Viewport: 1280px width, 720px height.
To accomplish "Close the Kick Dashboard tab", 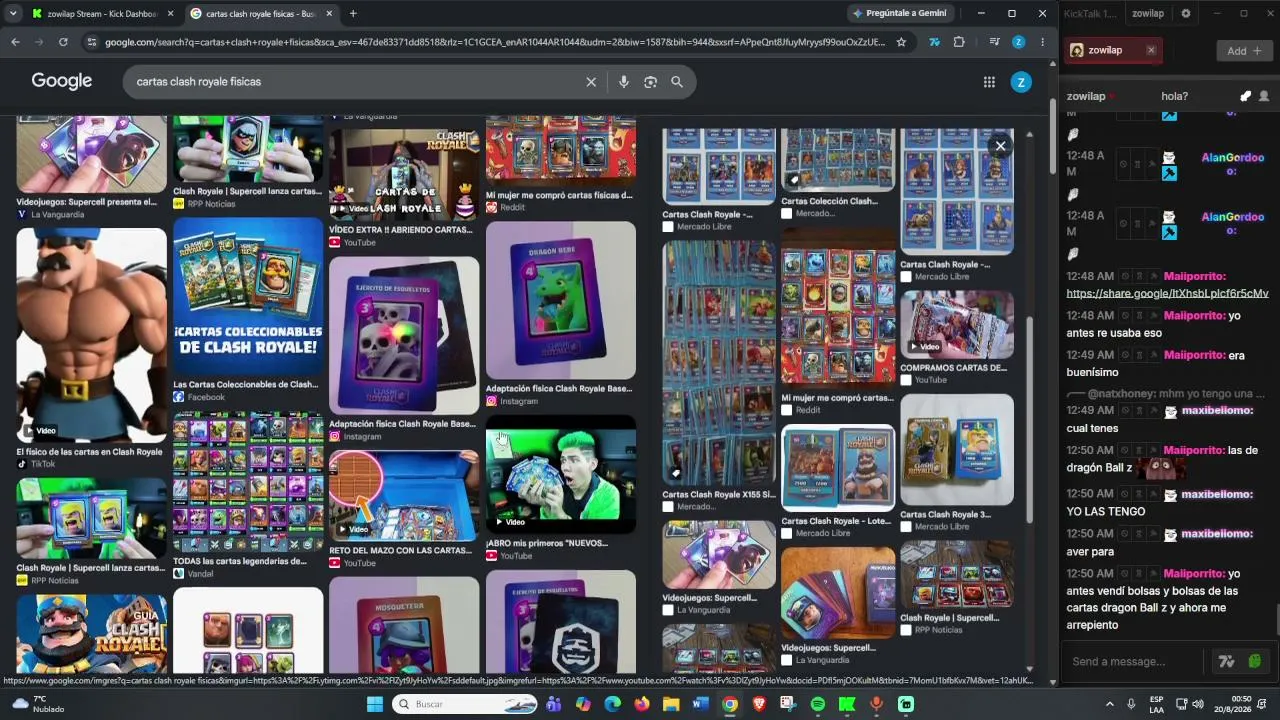I will click(x=170, y=14).
